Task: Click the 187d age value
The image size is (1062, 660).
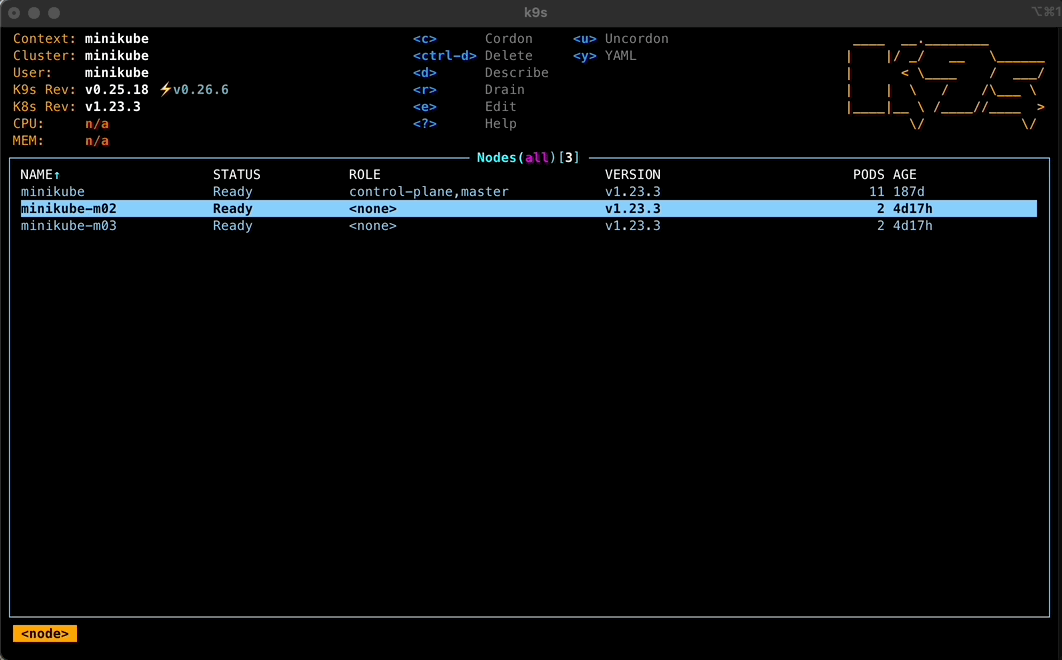Action: pyautogui.click(x=908, y=192)
